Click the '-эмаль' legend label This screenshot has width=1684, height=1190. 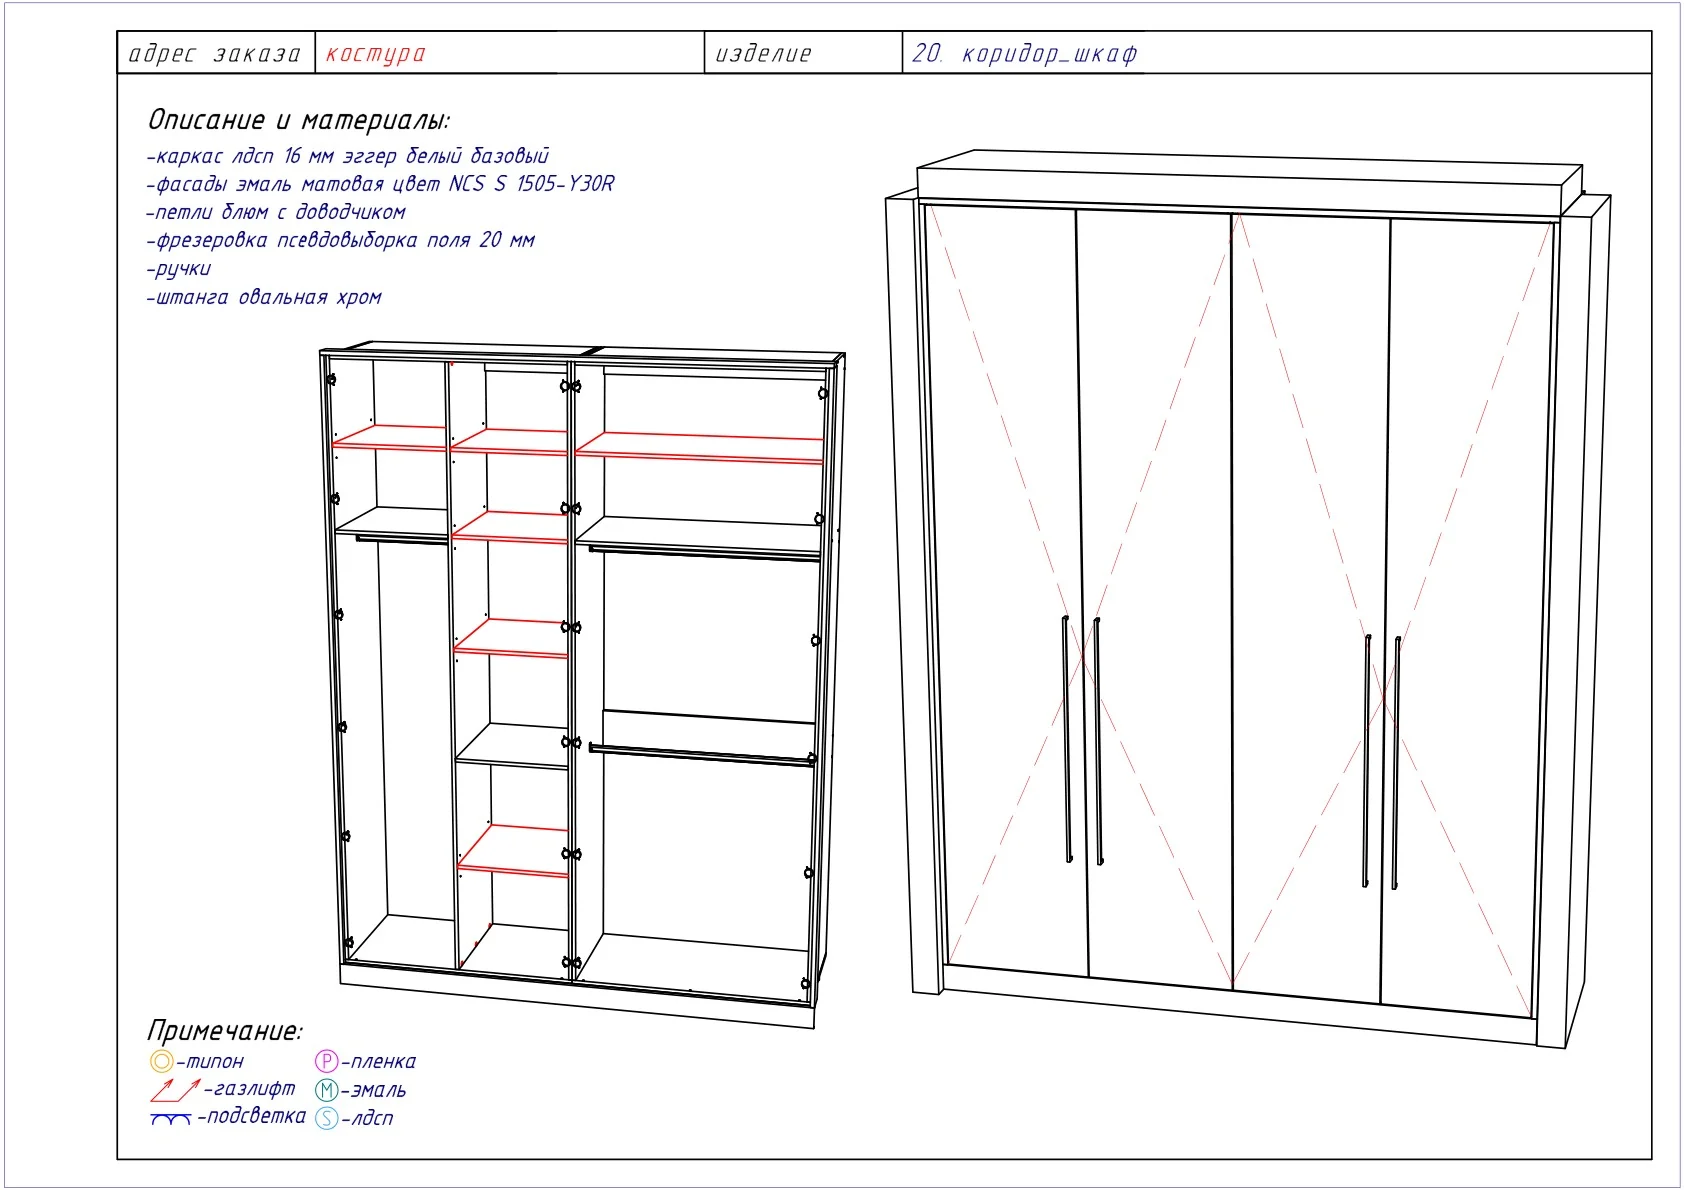(373, 1090)
